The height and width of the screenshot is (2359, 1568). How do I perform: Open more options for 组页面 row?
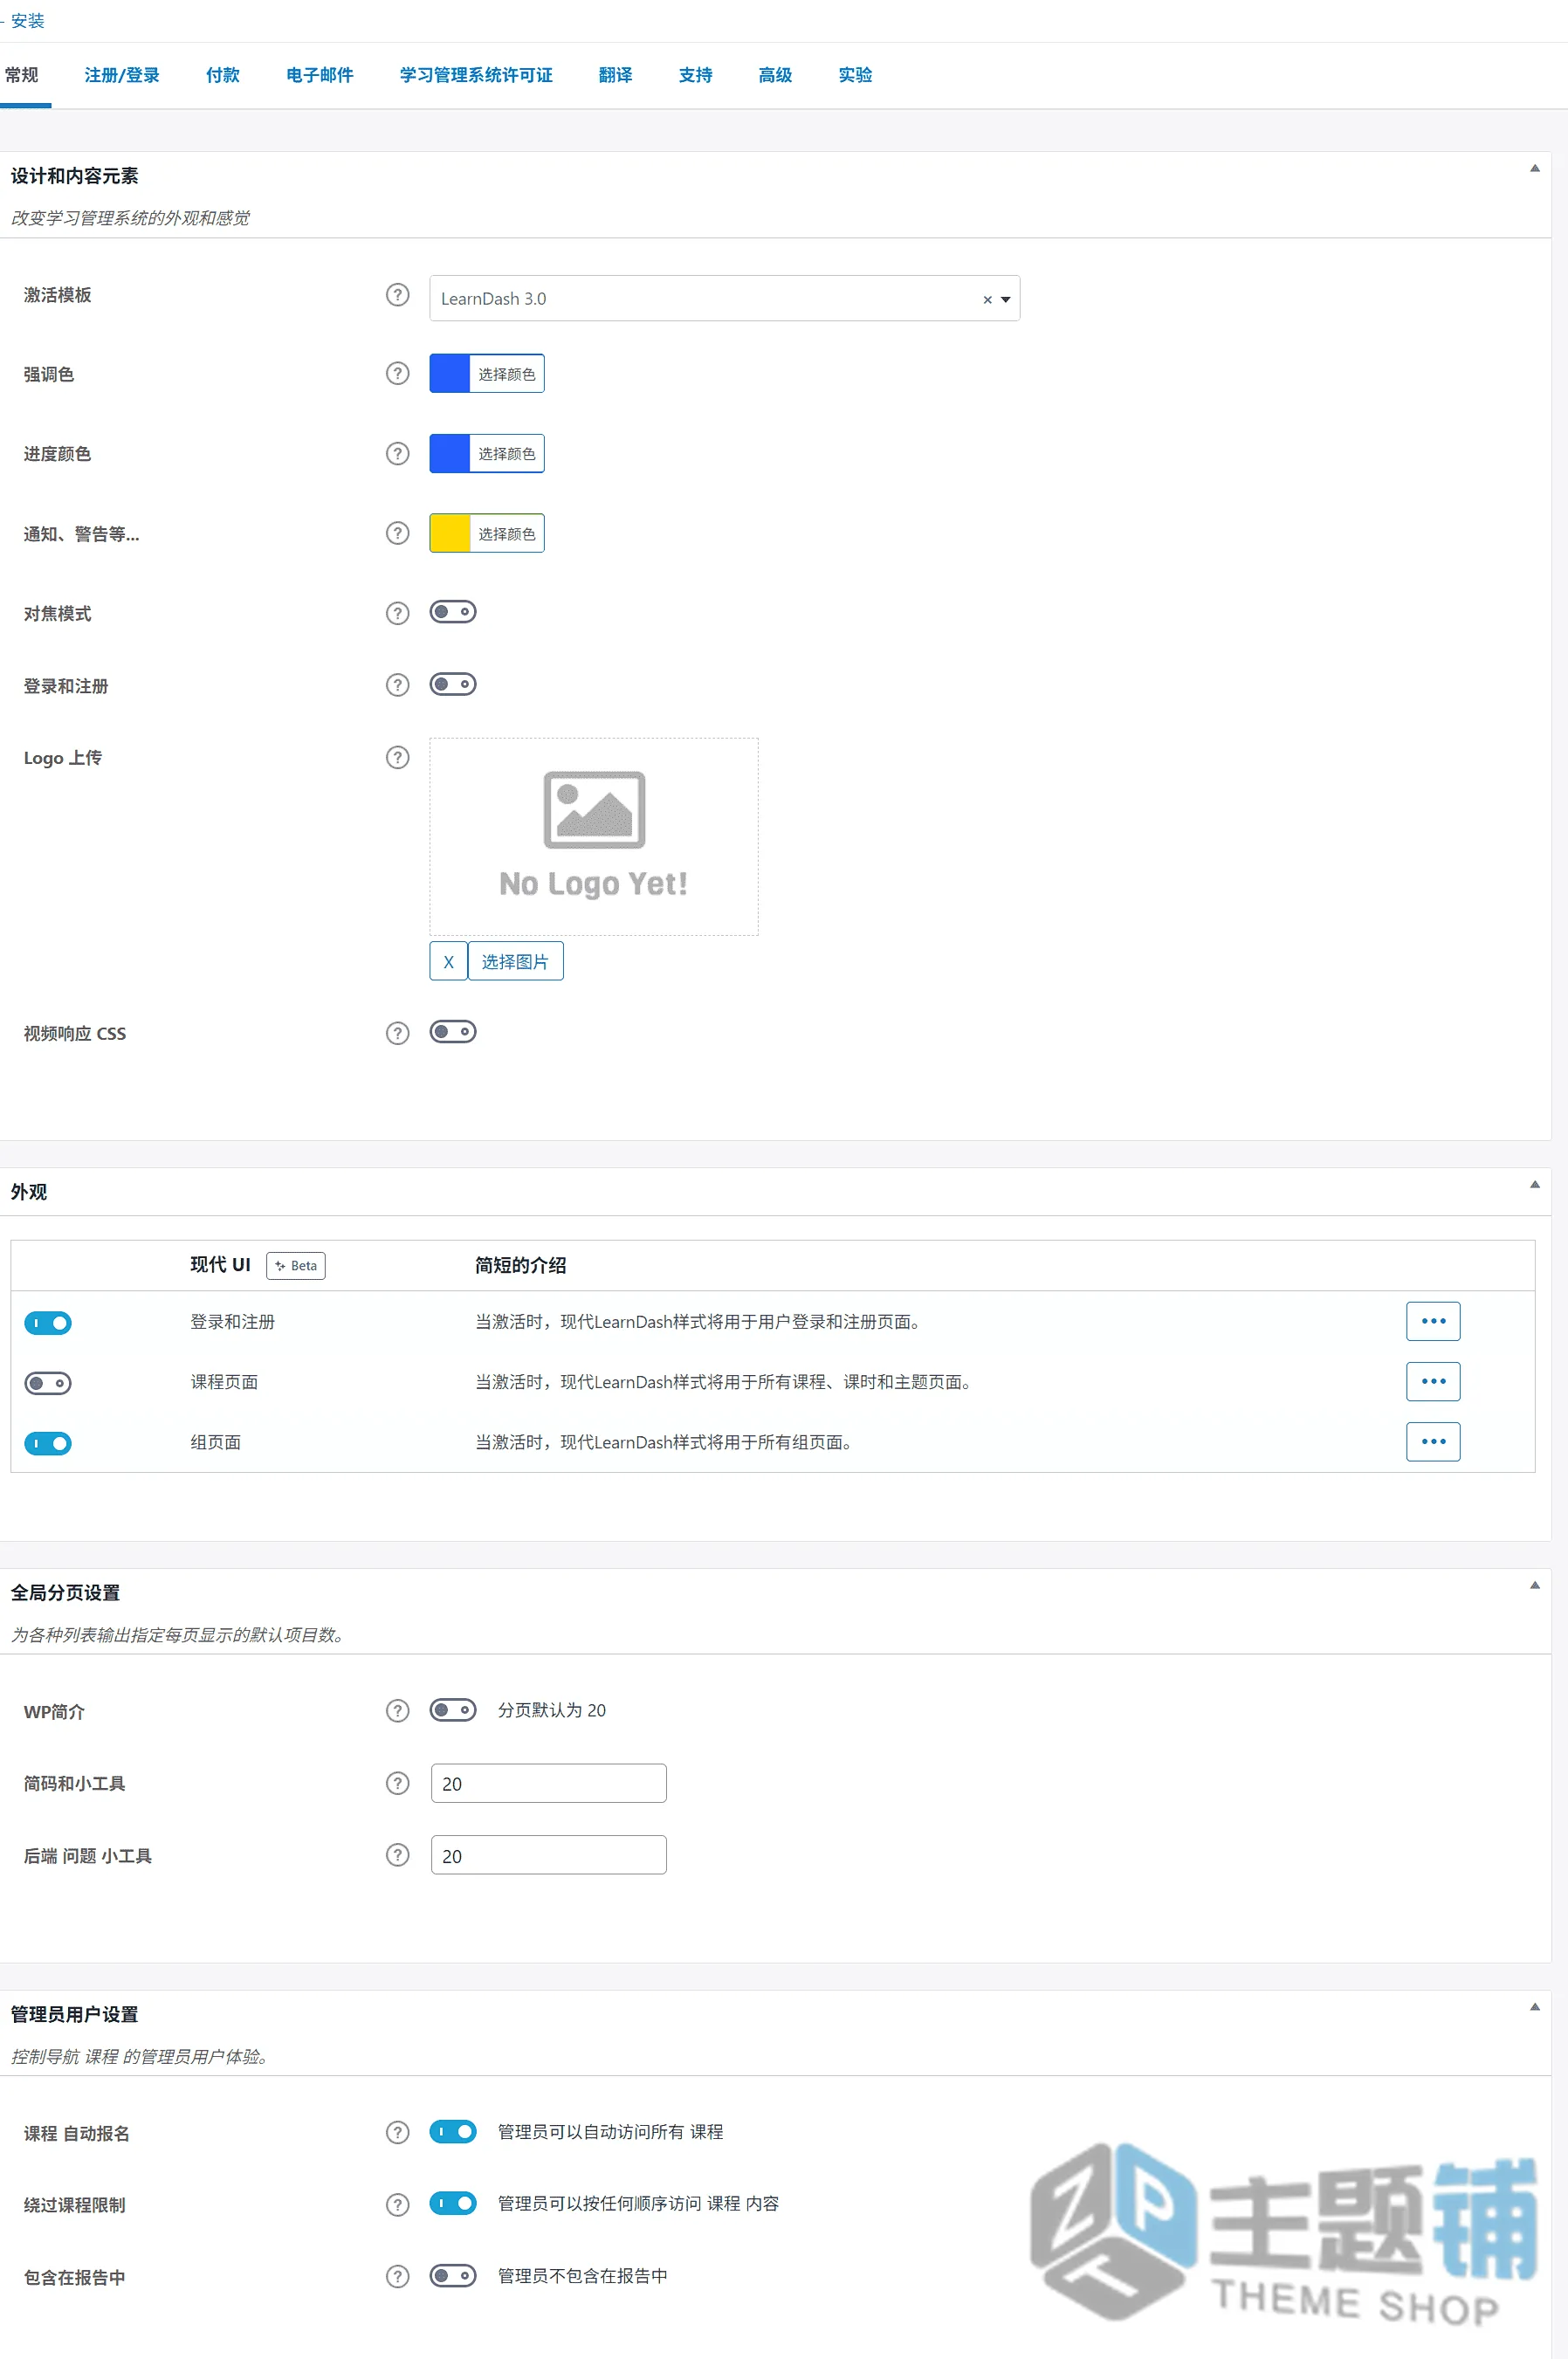click(1433, 1441)
